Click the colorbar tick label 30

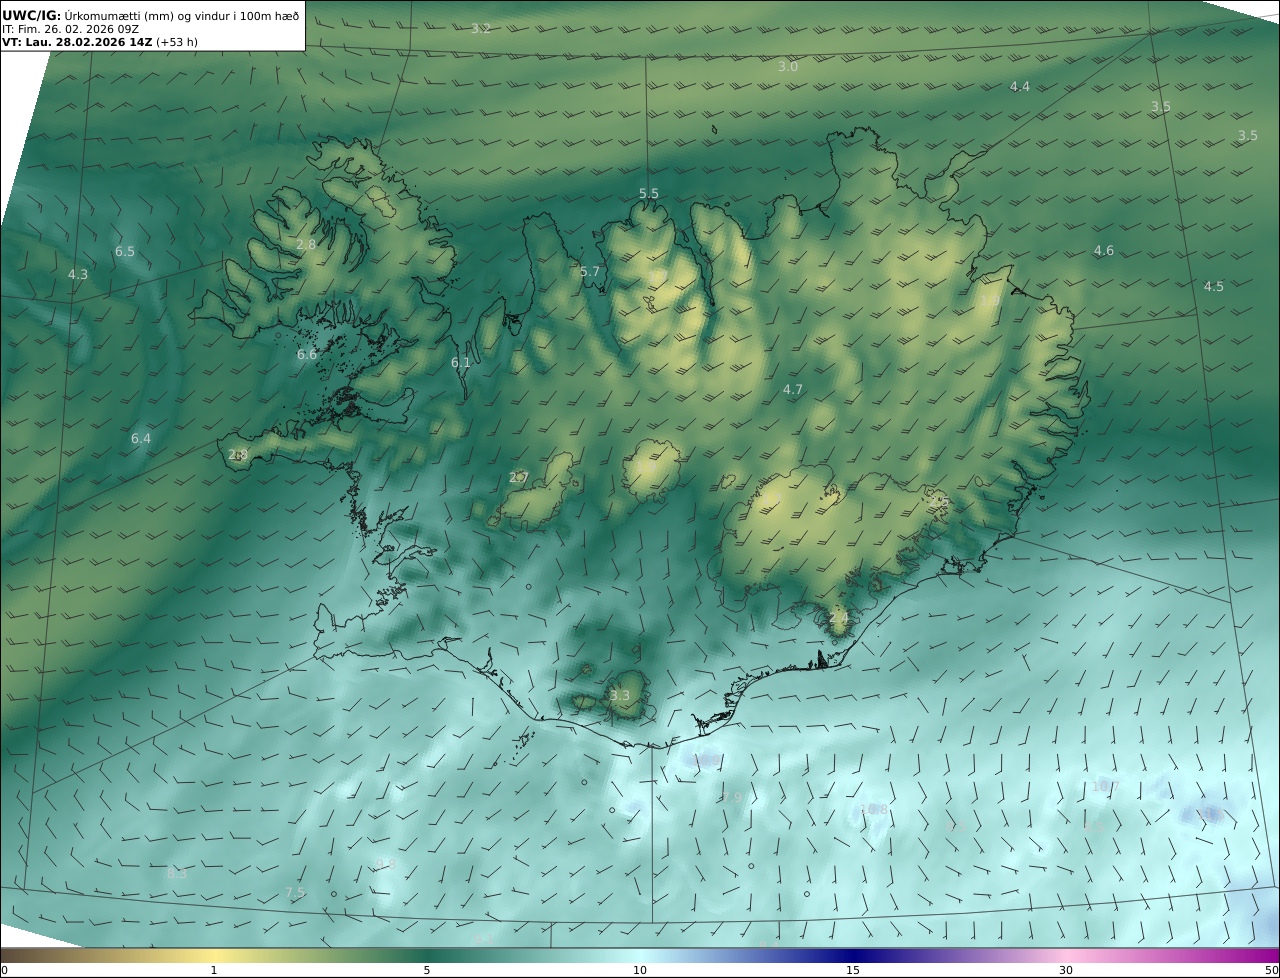[x=1066, y=970]
